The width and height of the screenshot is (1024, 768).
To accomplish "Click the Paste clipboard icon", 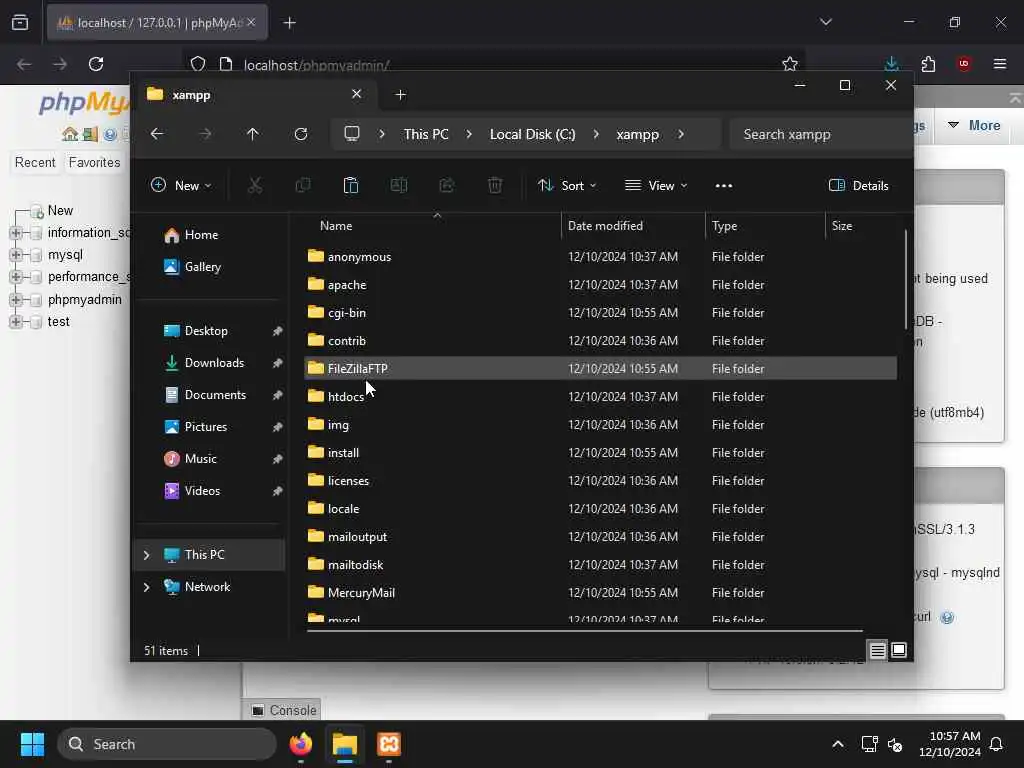I will coord(351,185).
